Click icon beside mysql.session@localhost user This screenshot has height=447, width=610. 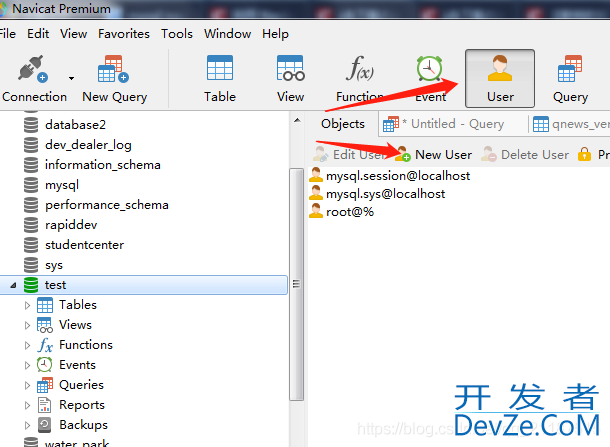pyautogui.click(x=316, y=175)
